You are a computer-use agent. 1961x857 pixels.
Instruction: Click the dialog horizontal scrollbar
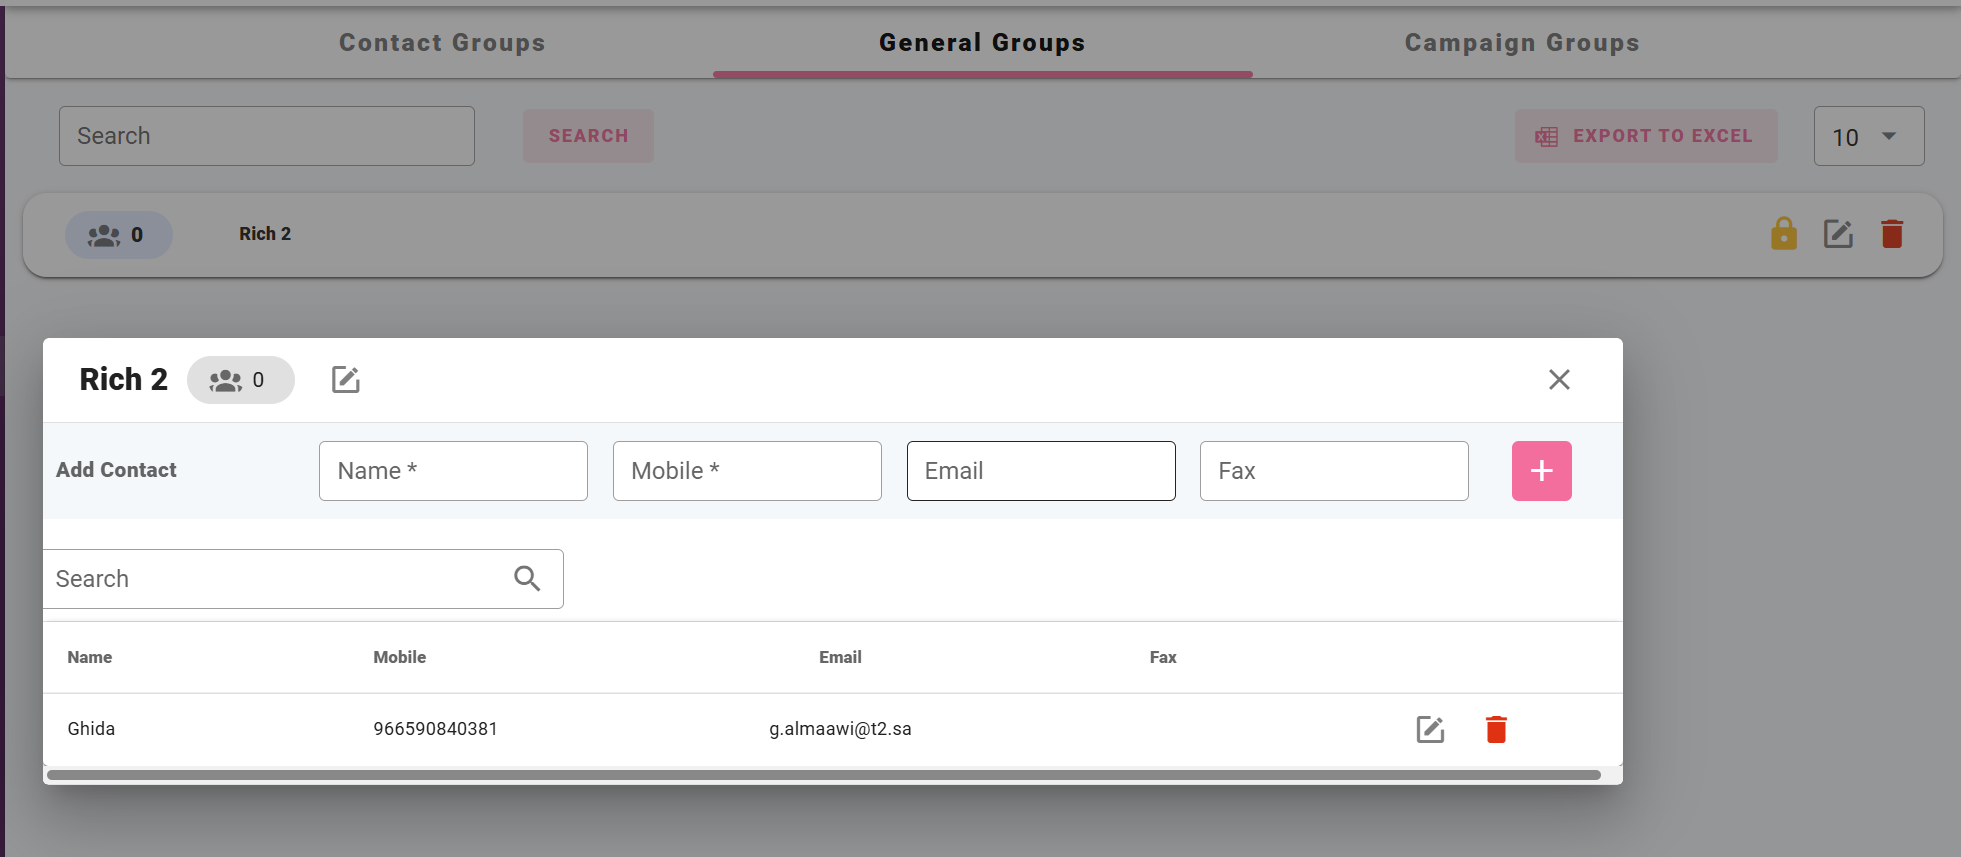pos(824,775)
